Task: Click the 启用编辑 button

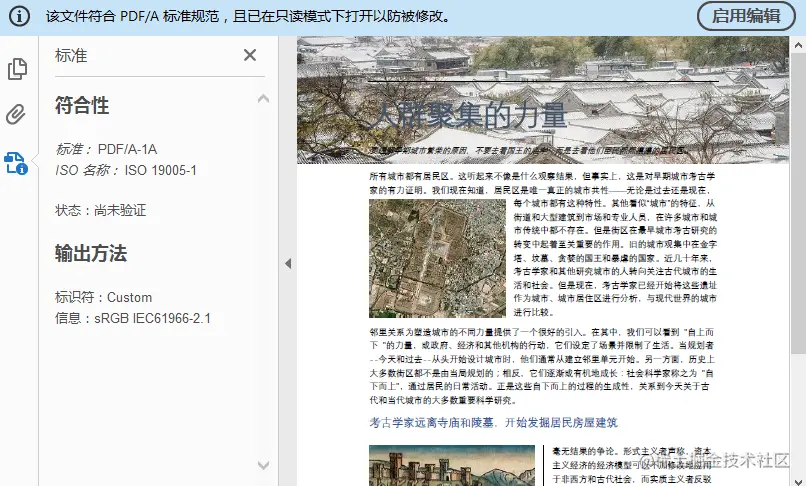Action: click(746, 16)
